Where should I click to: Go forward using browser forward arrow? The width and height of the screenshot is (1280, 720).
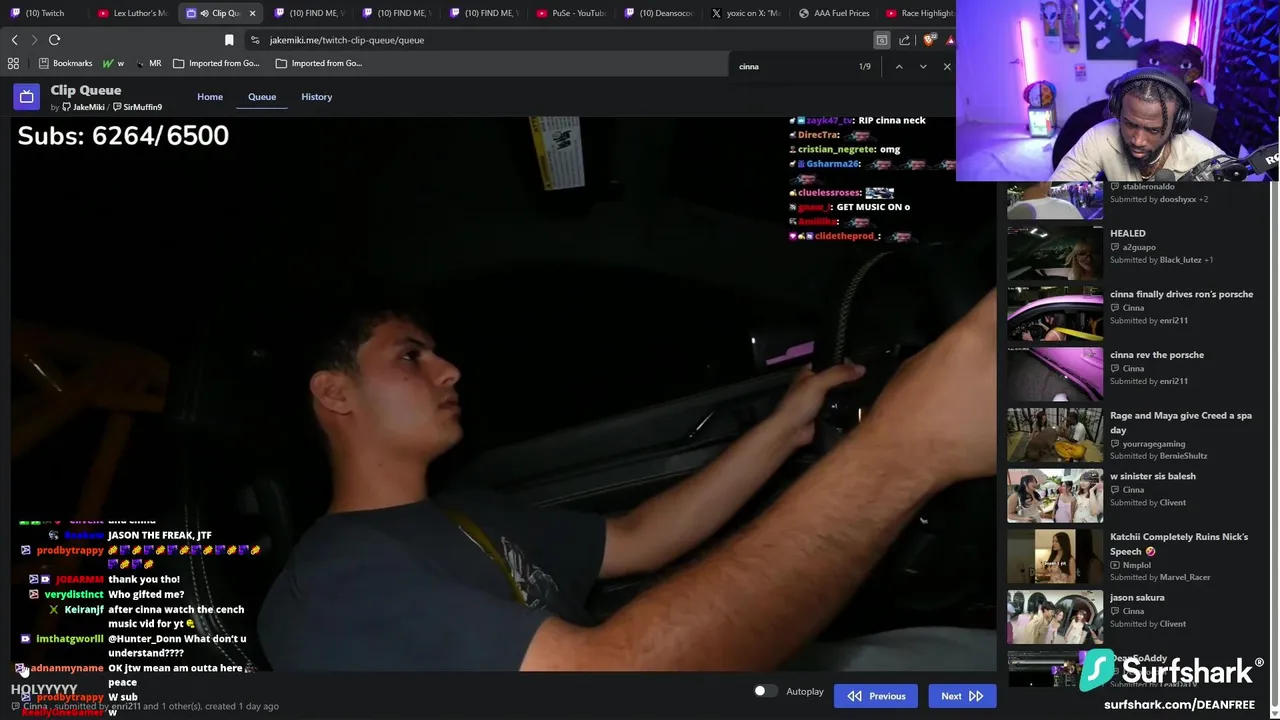[34, 40]
